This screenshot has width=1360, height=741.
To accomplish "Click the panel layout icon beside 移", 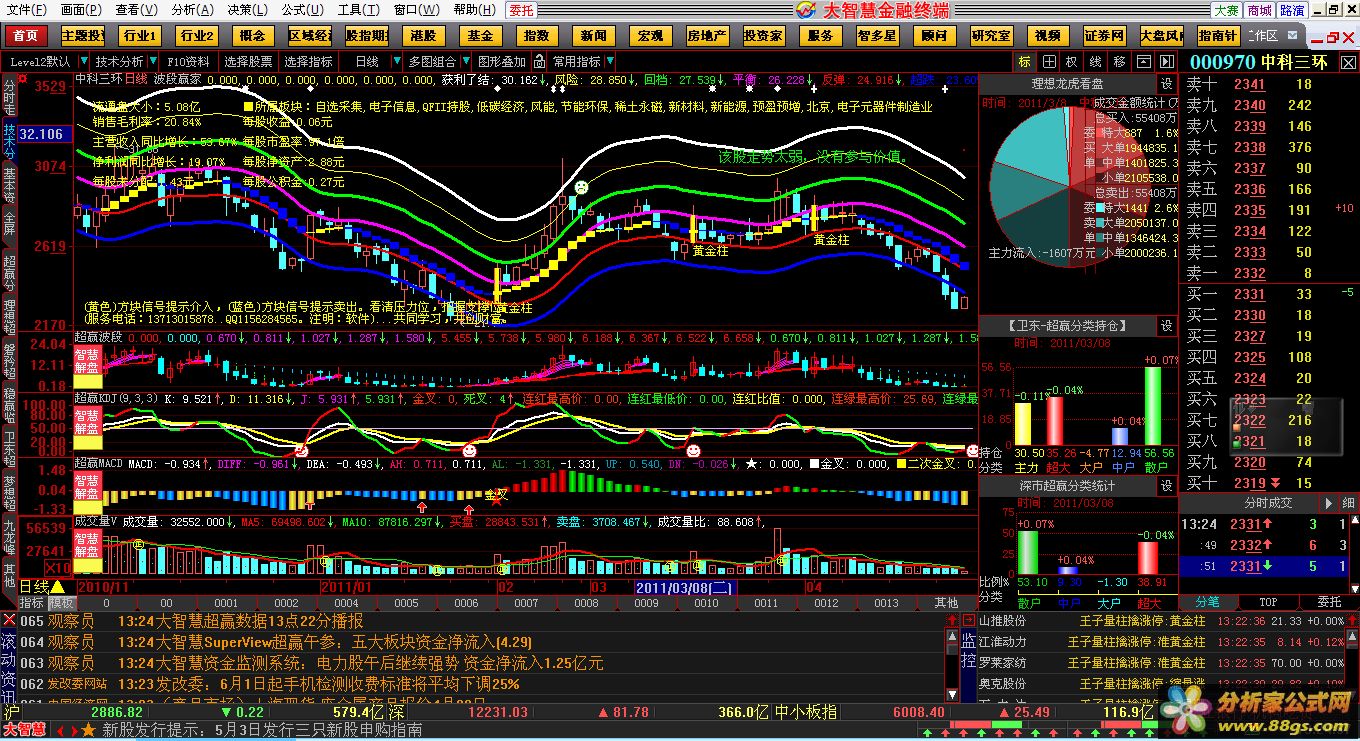I will tap(1142, 61).
